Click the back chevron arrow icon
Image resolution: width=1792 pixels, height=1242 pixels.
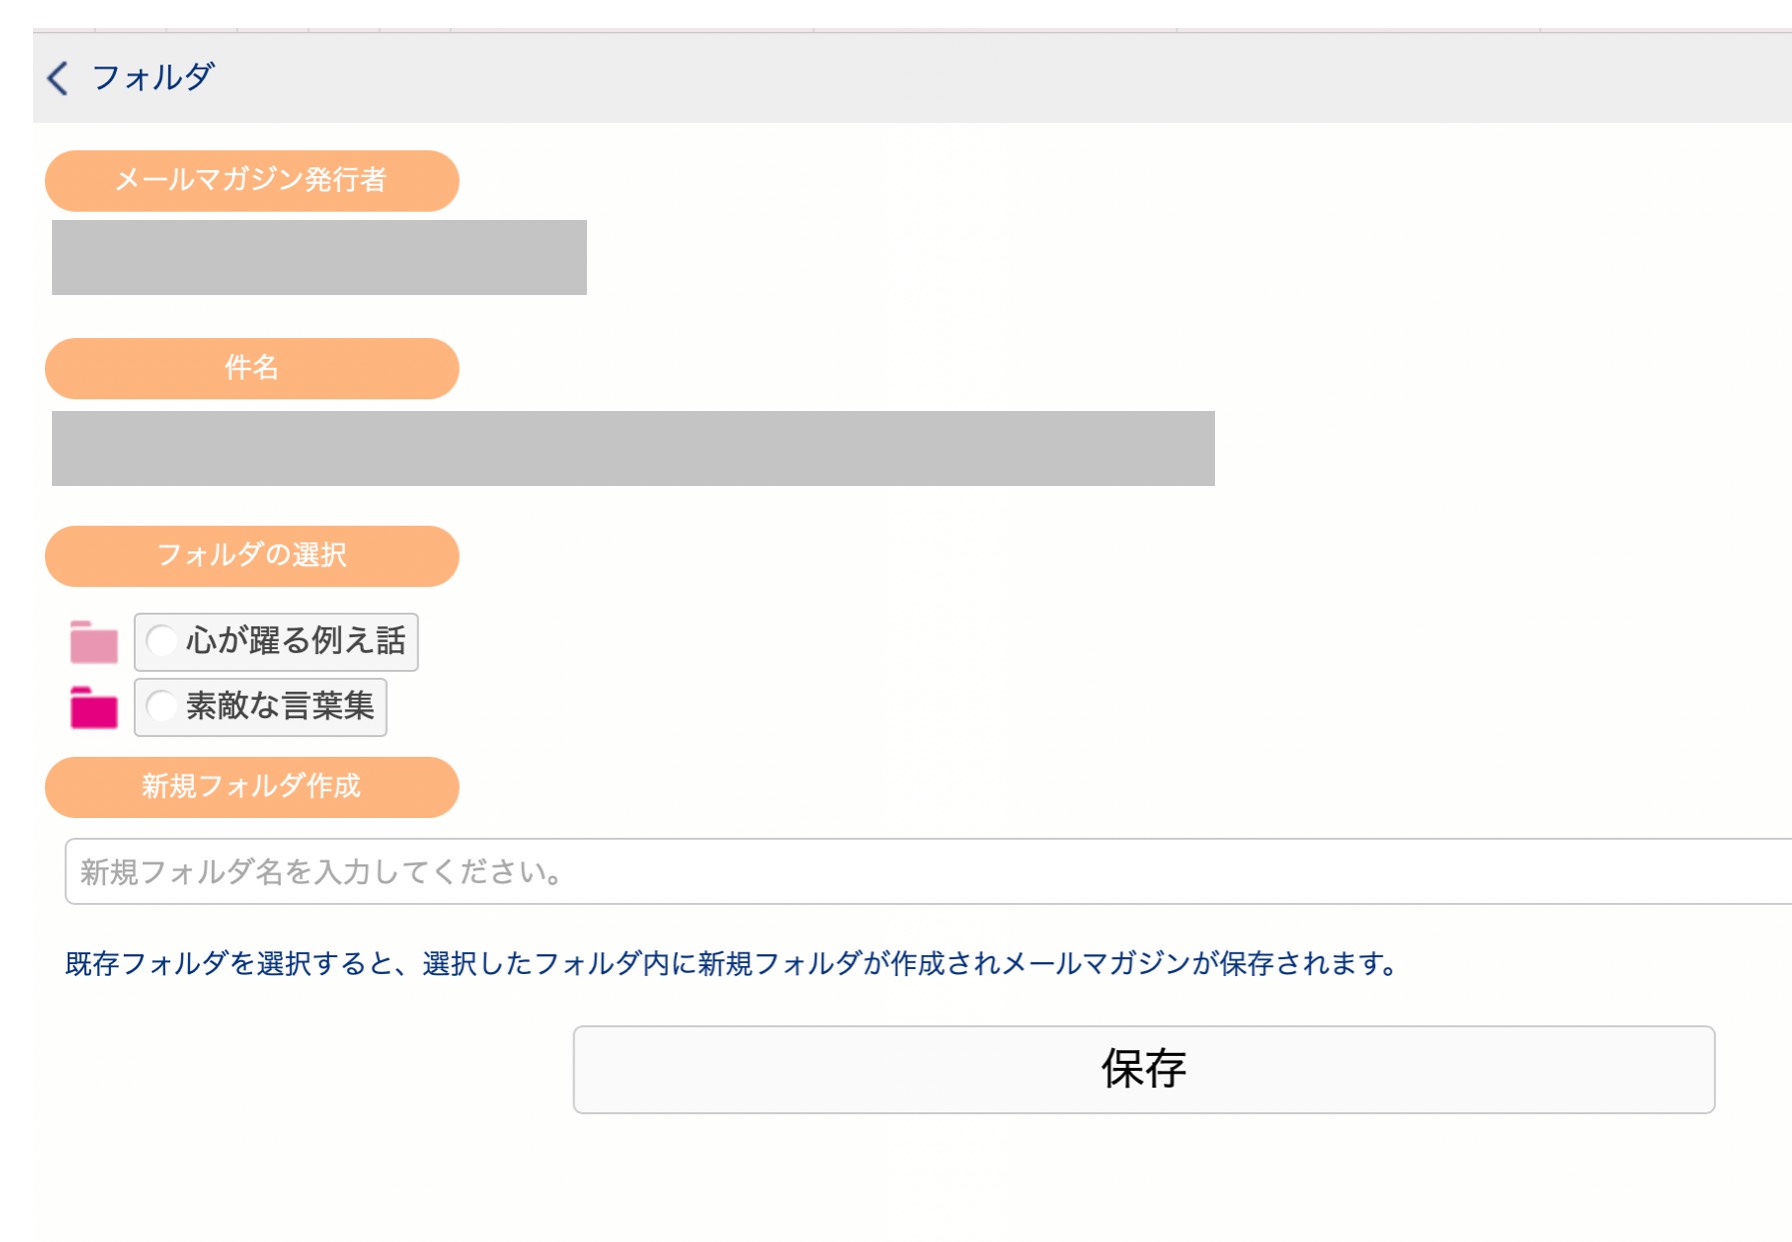click(58, 78)
